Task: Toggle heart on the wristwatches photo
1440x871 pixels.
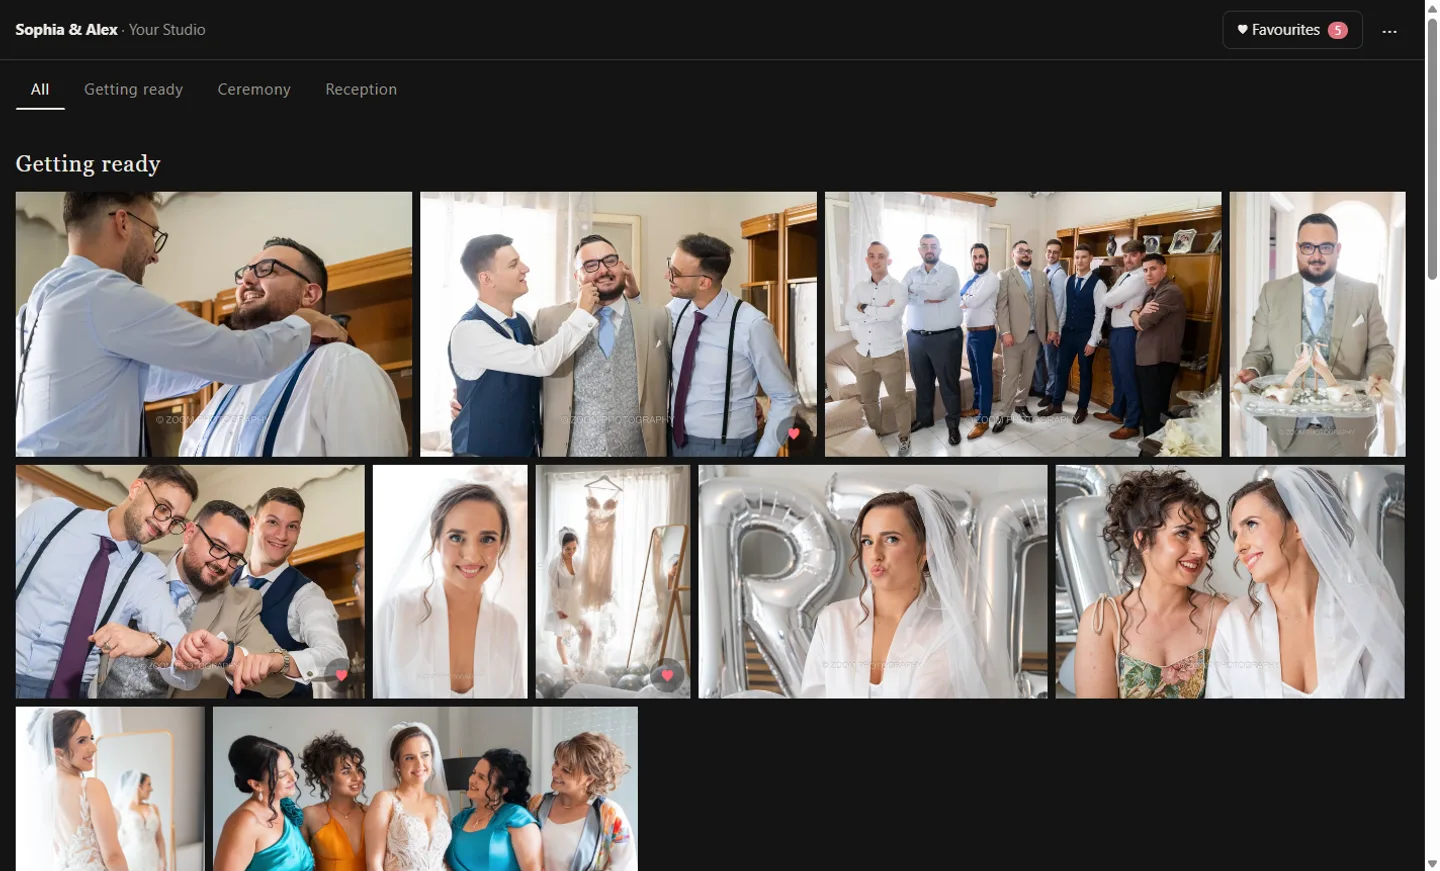Action: 341,675
